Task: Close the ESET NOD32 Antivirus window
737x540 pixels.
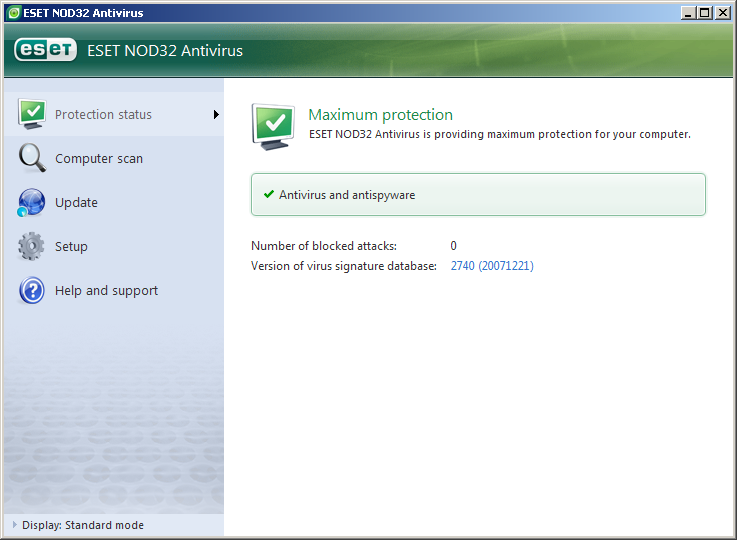Action: point(722,13)
